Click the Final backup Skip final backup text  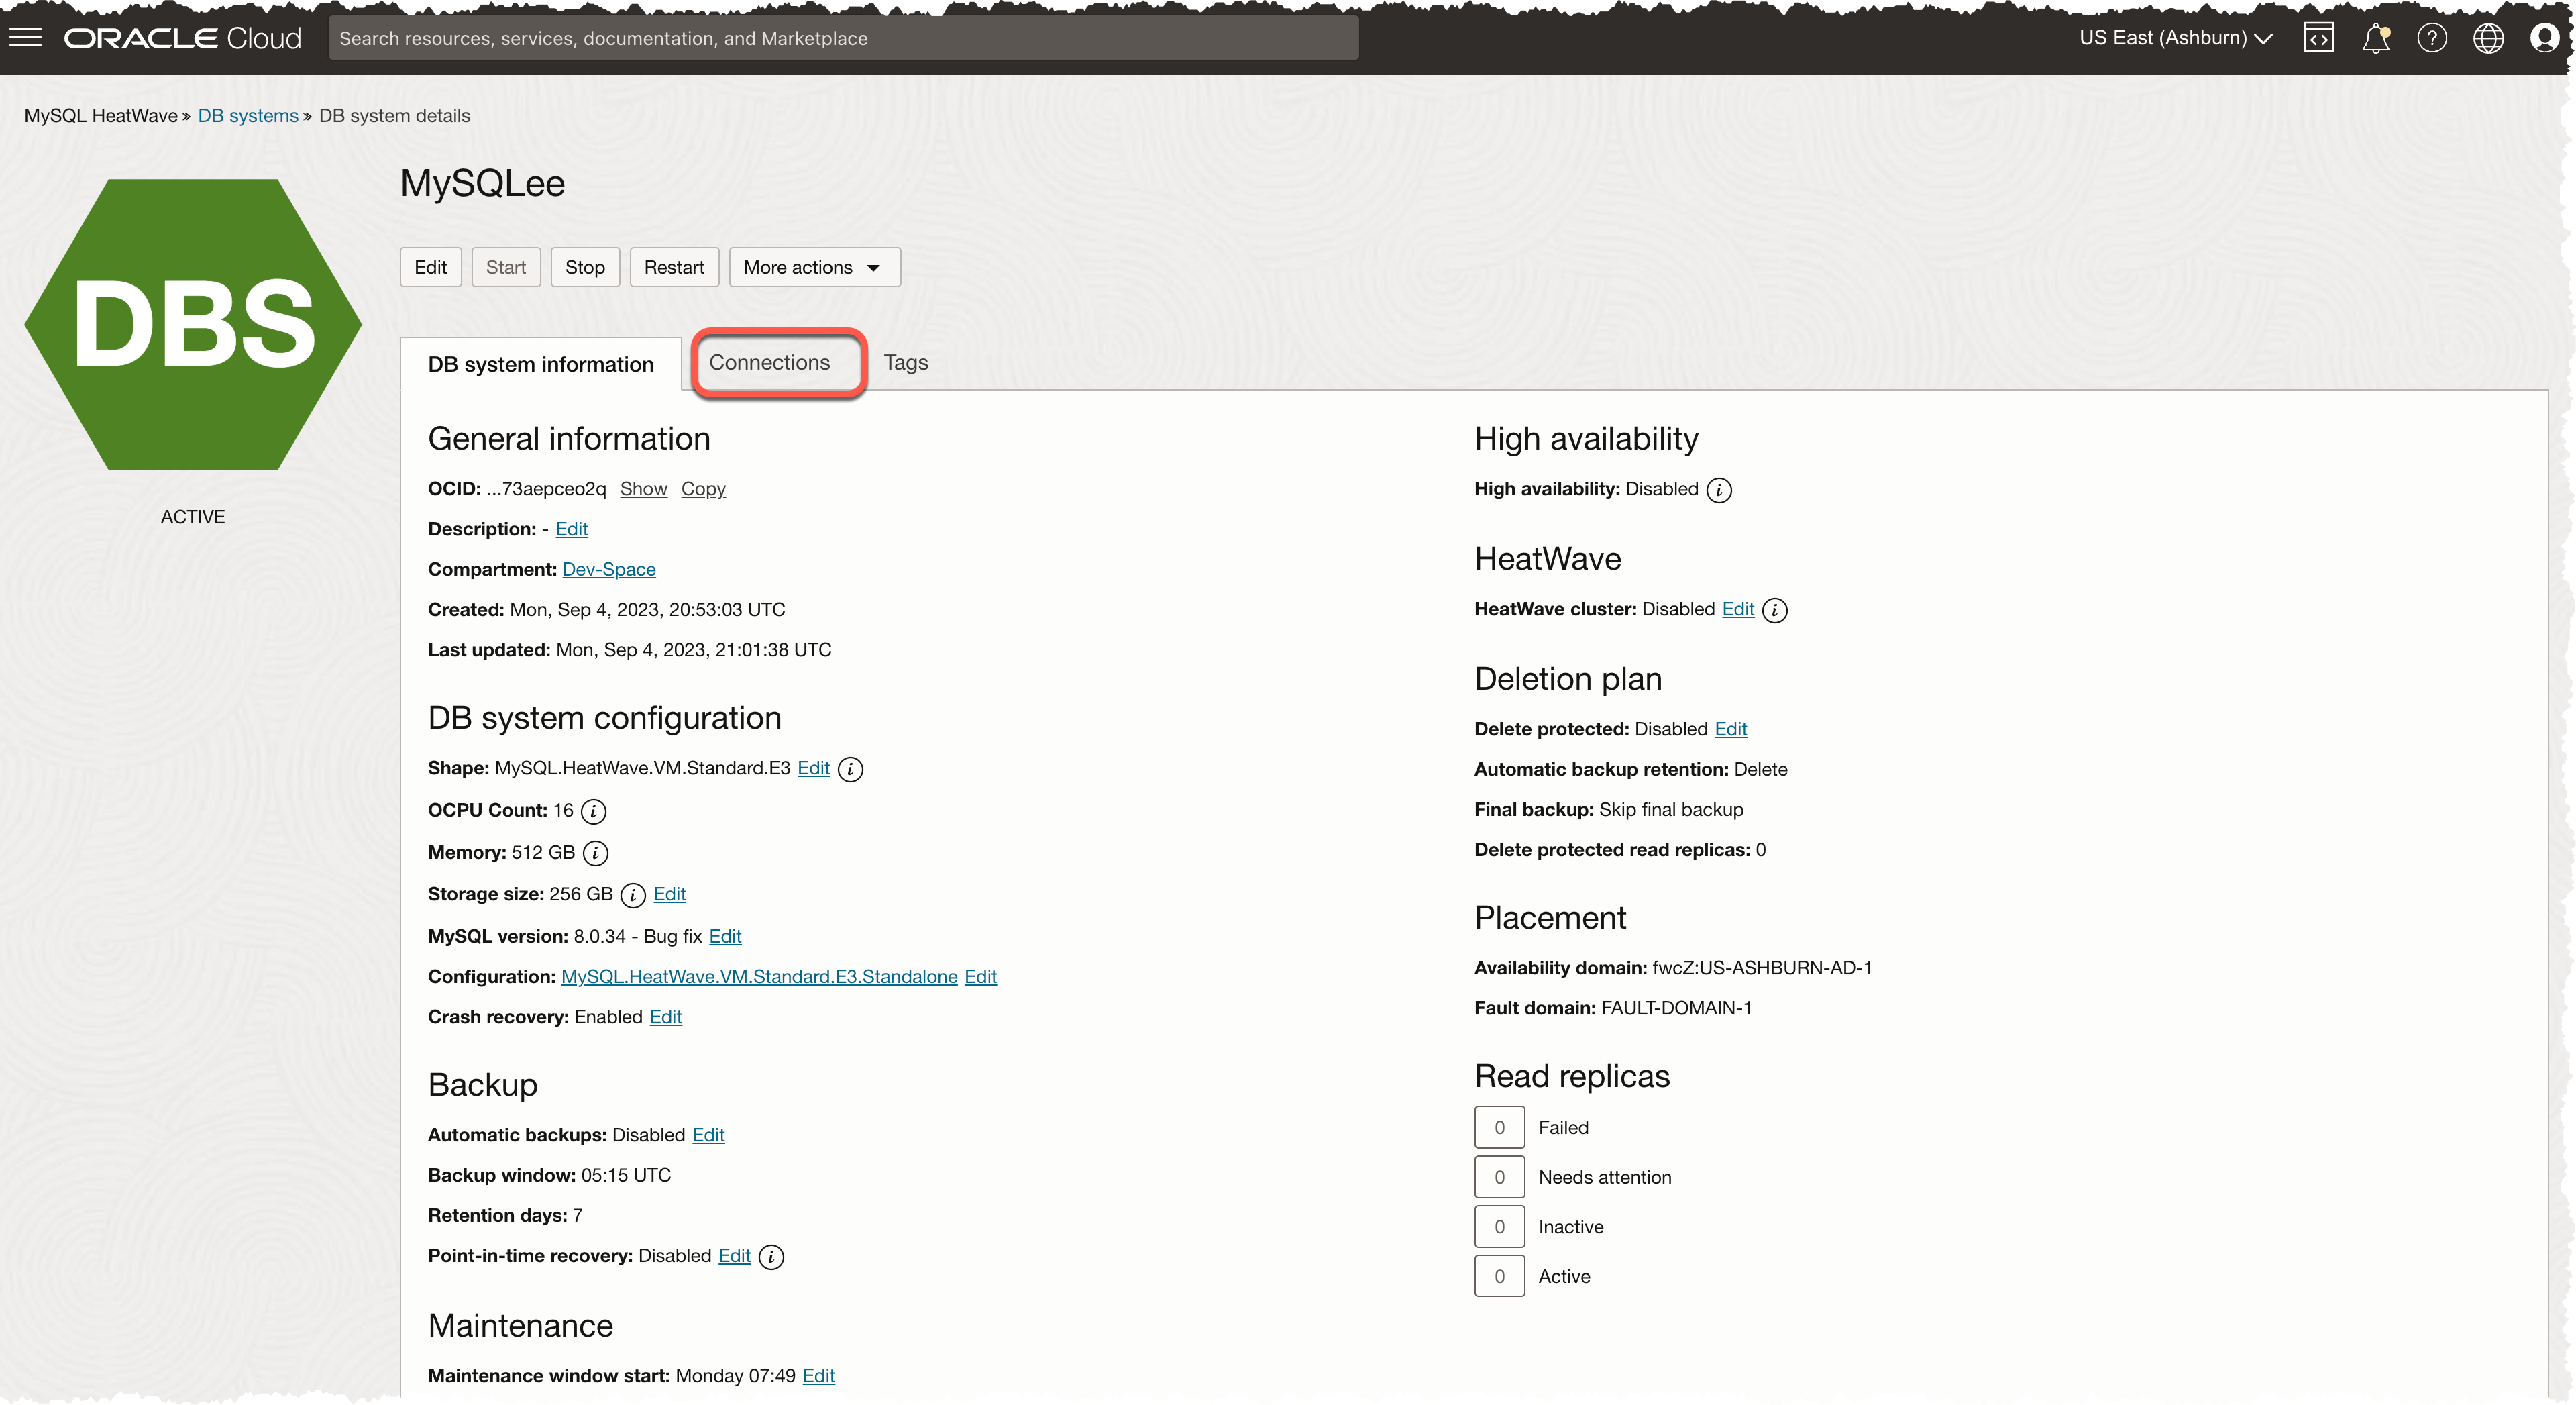(1671, 810)
